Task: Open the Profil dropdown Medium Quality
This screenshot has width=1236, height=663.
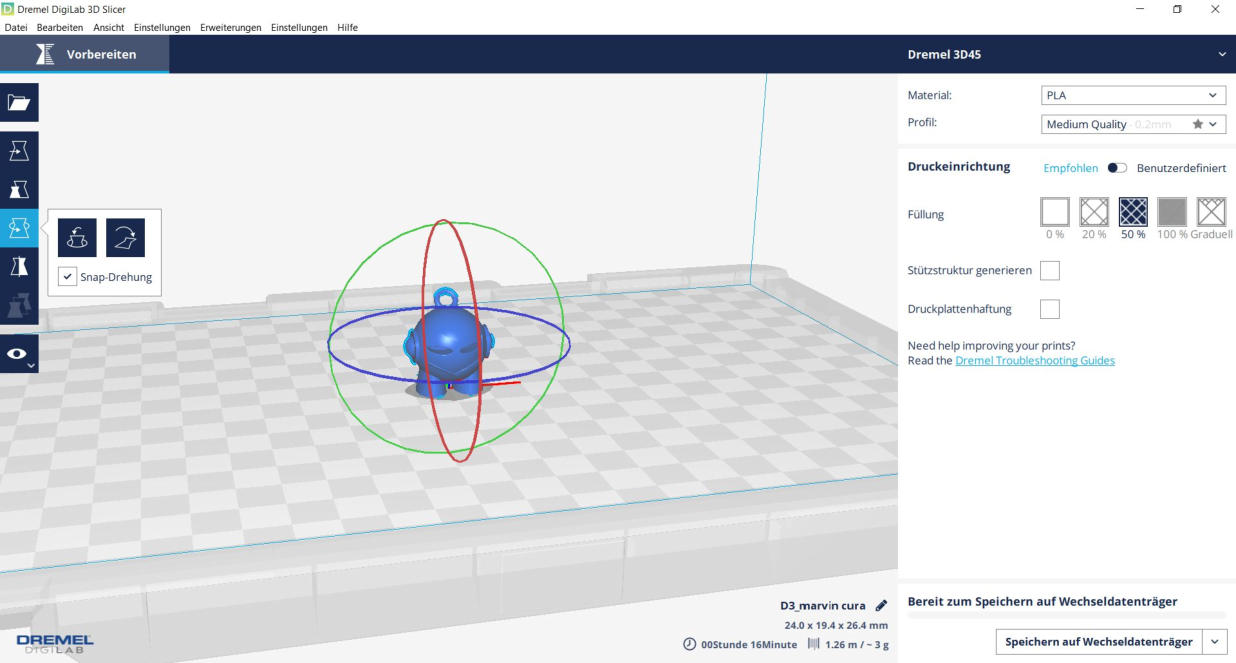Action: (1133, 124)
